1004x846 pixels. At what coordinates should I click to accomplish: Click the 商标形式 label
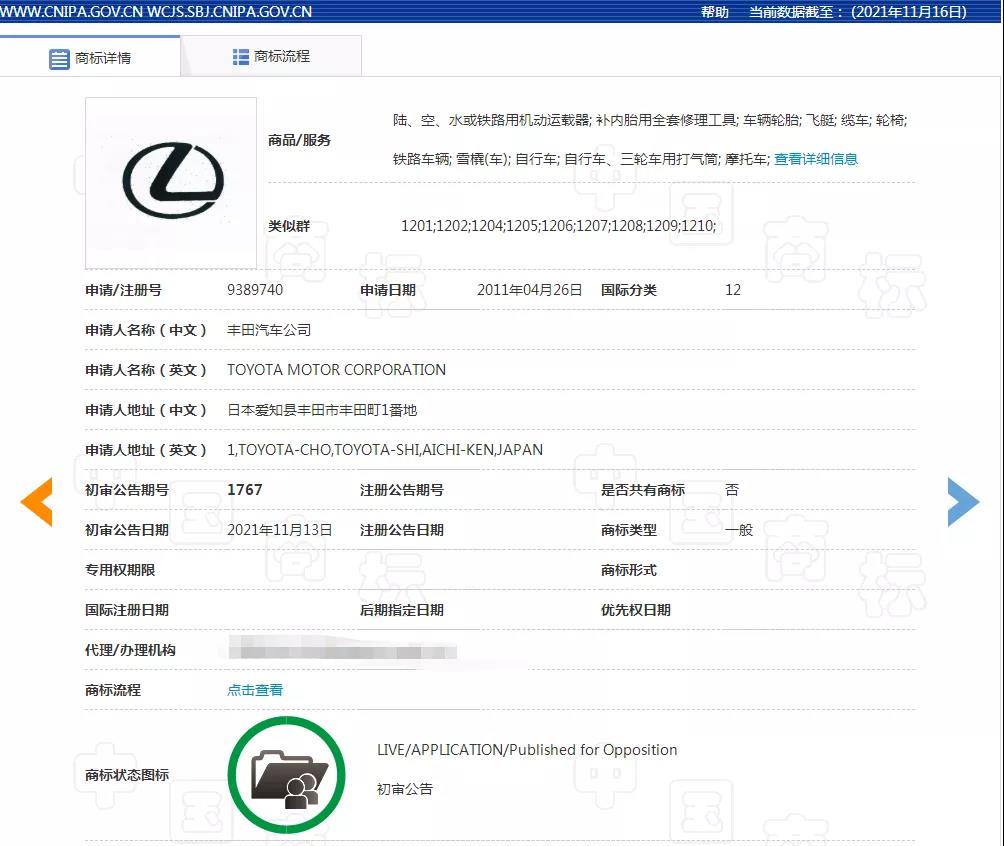click(x=628, y=570)
